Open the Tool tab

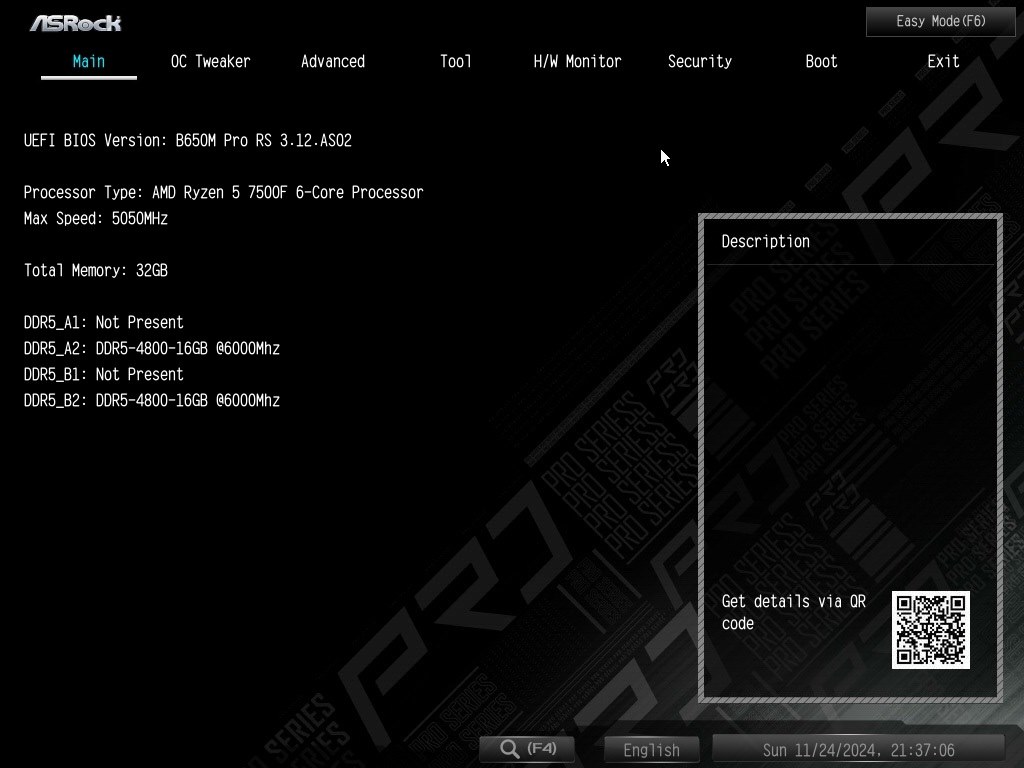click(455, 62)
